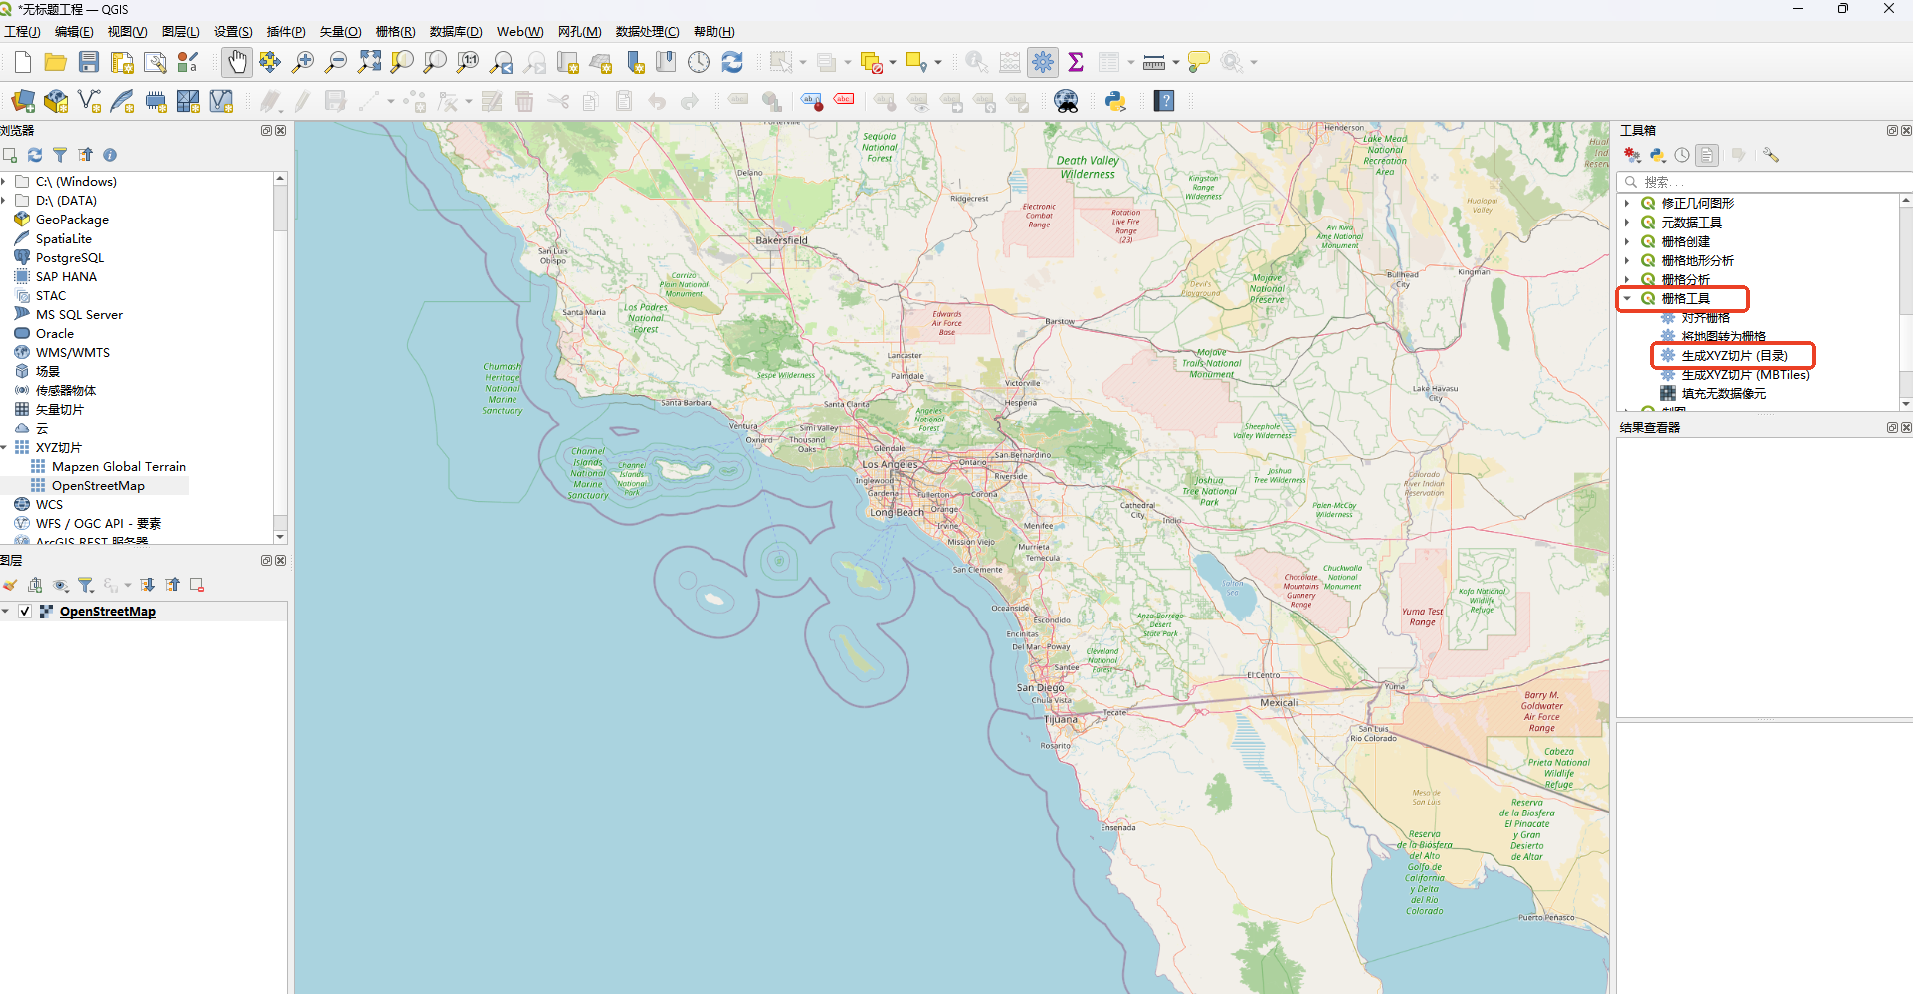Screen dimensions: 1913x994
Task: Select the OpenStreetMap XYZ tile entry in browser
Action: pyautogui.click(x=98, y=486)
